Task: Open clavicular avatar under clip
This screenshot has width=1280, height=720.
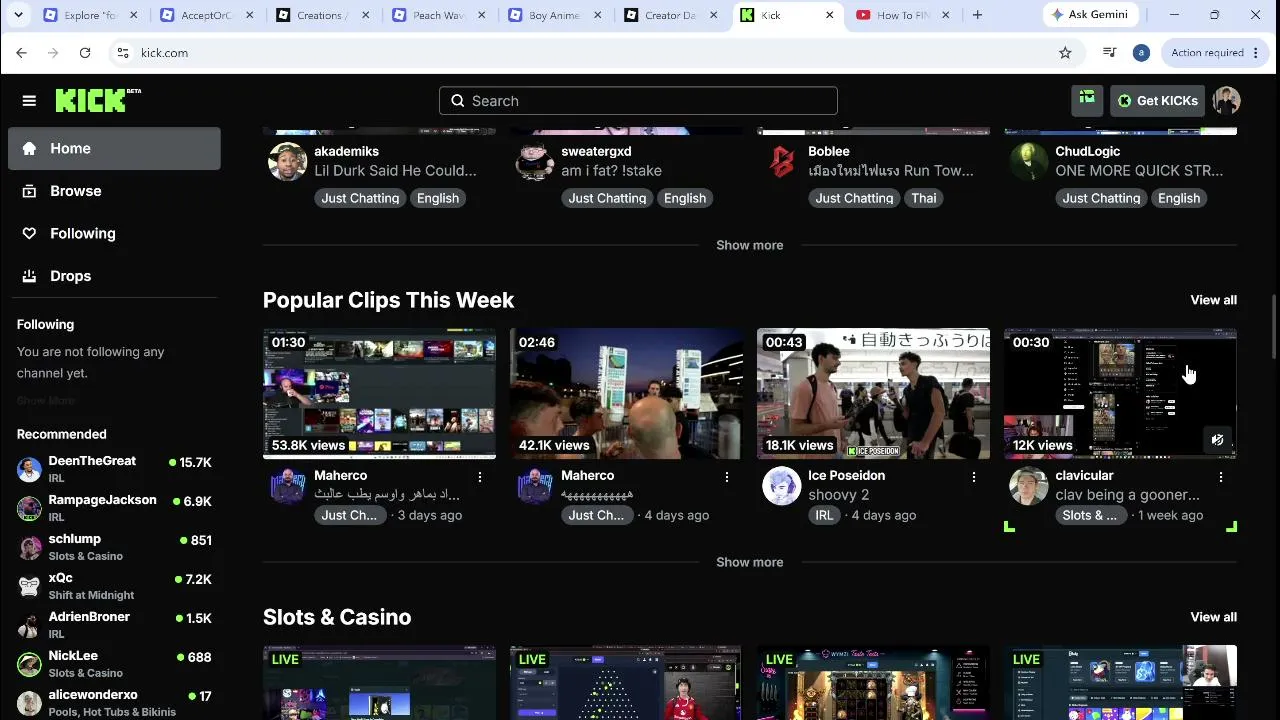Action: click(x=1028, y=486)
